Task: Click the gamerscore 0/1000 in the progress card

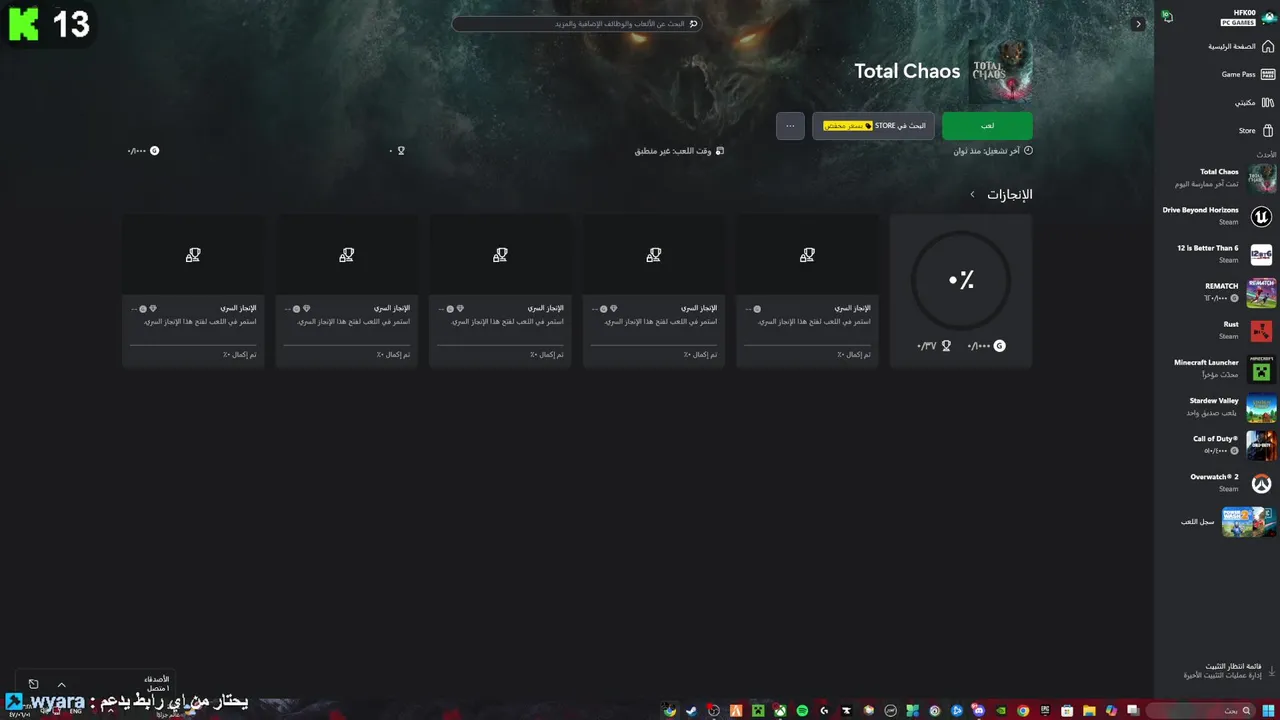Action: click(986, 346)
